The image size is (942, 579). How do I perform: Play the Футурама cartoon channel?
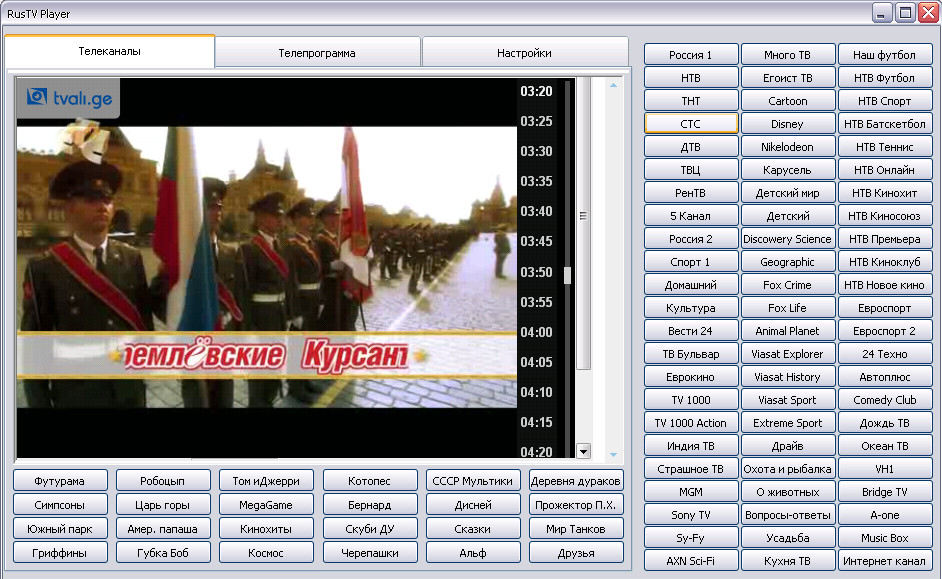(x=59, y=481)
